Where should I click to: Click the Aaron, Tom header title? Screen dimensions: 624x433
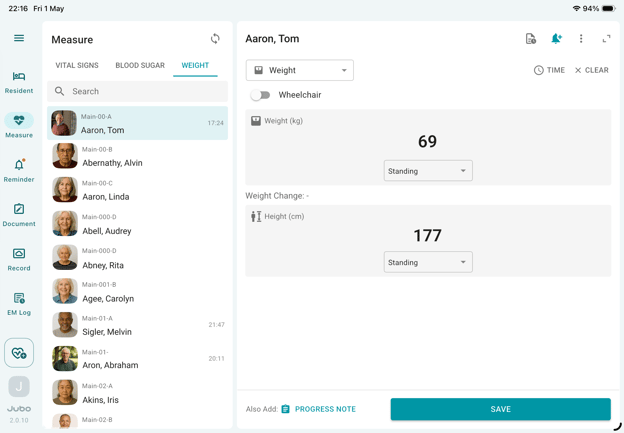tap(272, 39)
